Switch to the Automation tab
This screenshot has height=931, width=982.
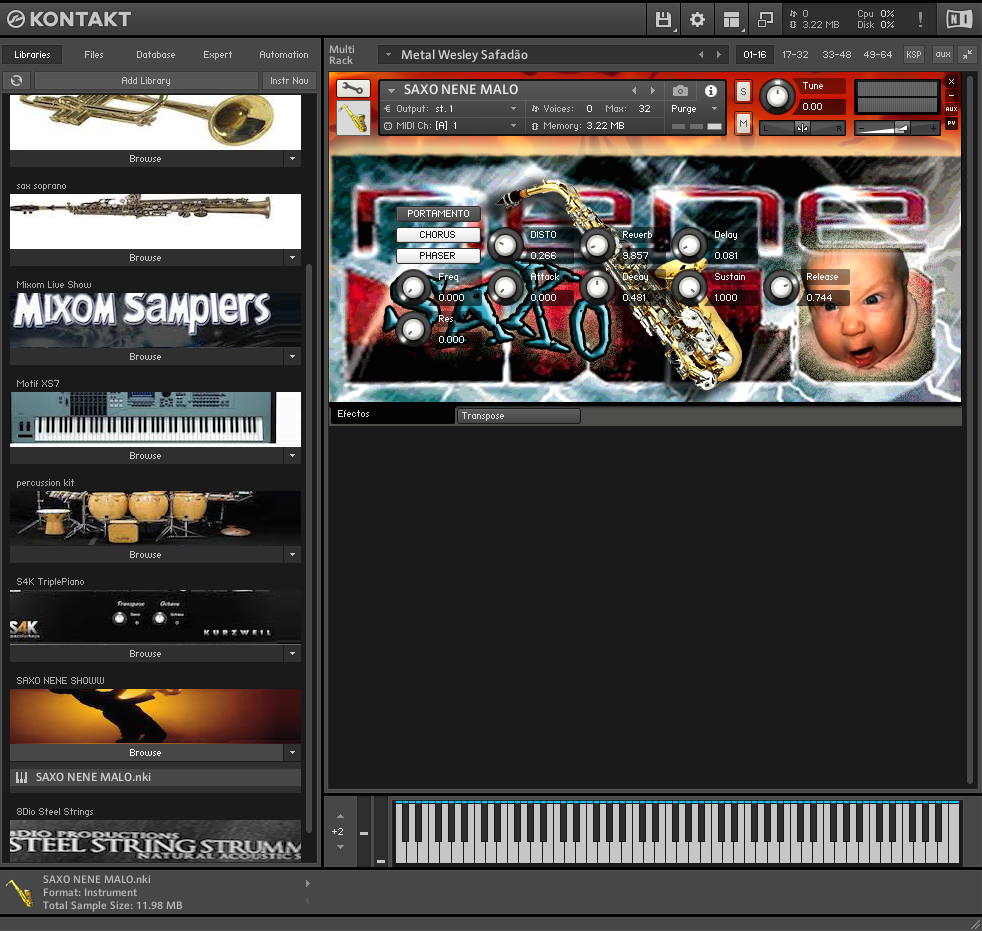click(284, 54)
